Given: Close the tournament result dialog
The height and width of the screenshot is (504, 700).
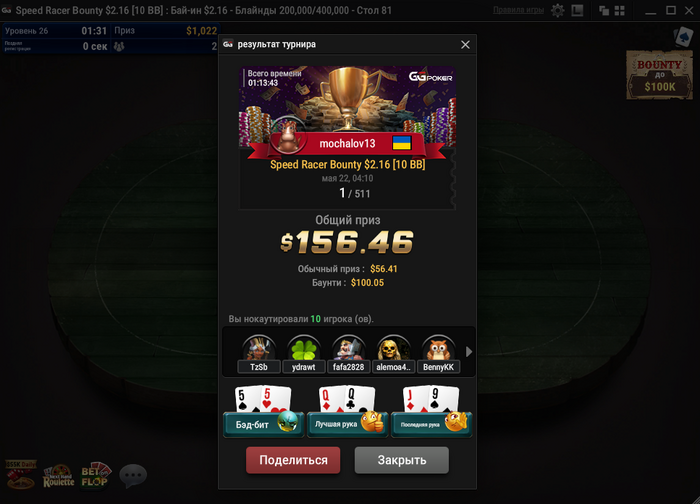Looking at the screenshot, I should [465, 45].
